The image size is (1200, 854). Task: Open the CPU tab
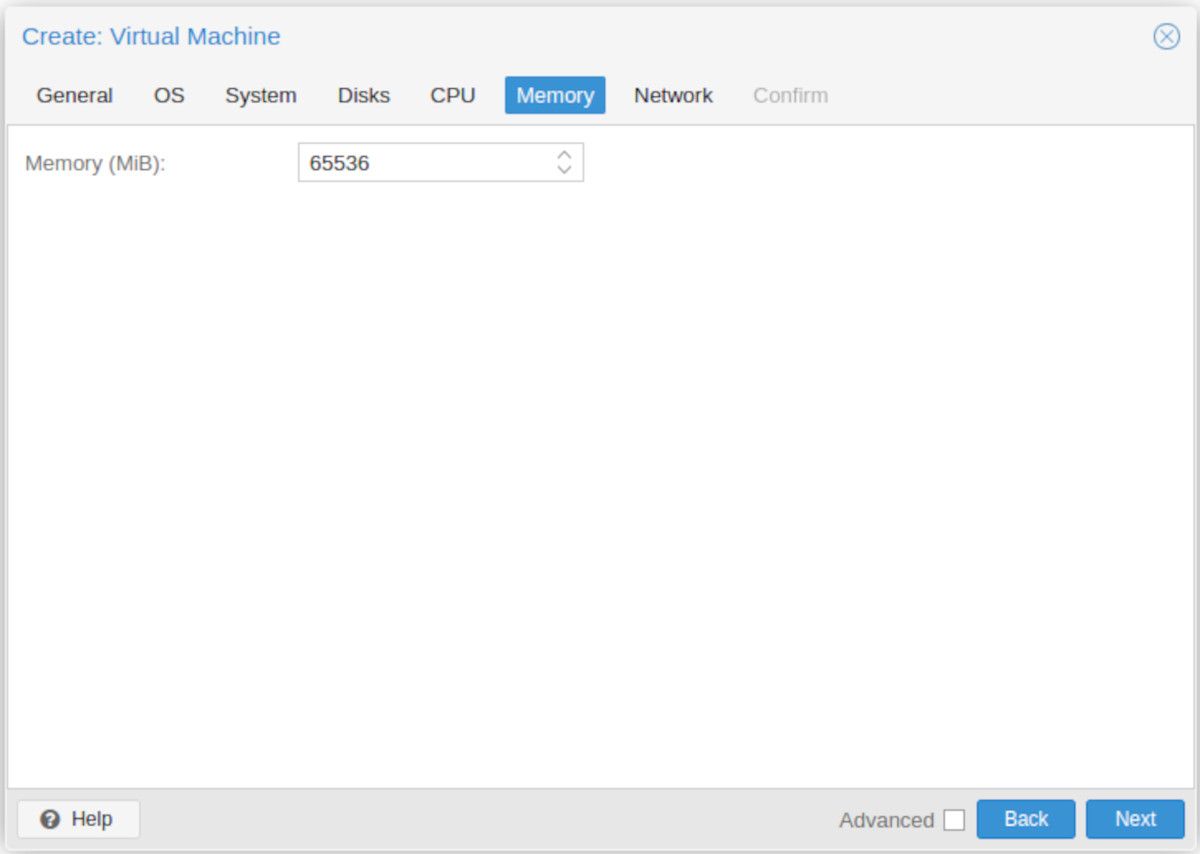(x=453, y=95)
